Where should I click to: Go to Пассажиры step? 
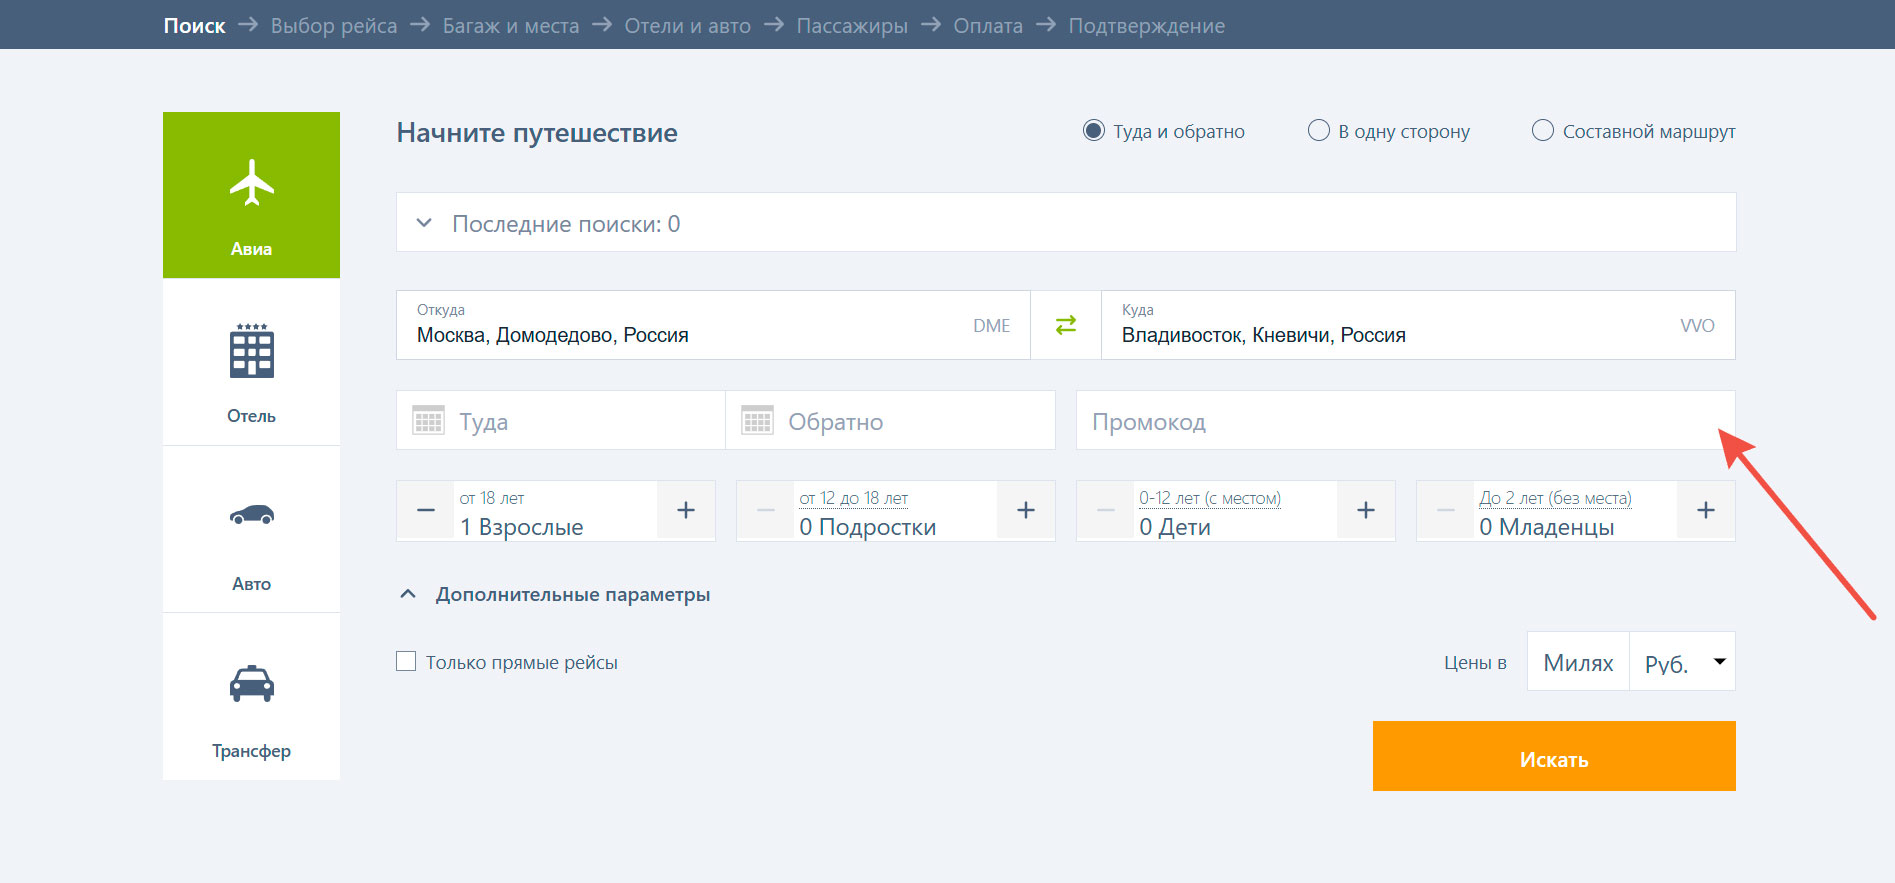[x=852, y=25]
